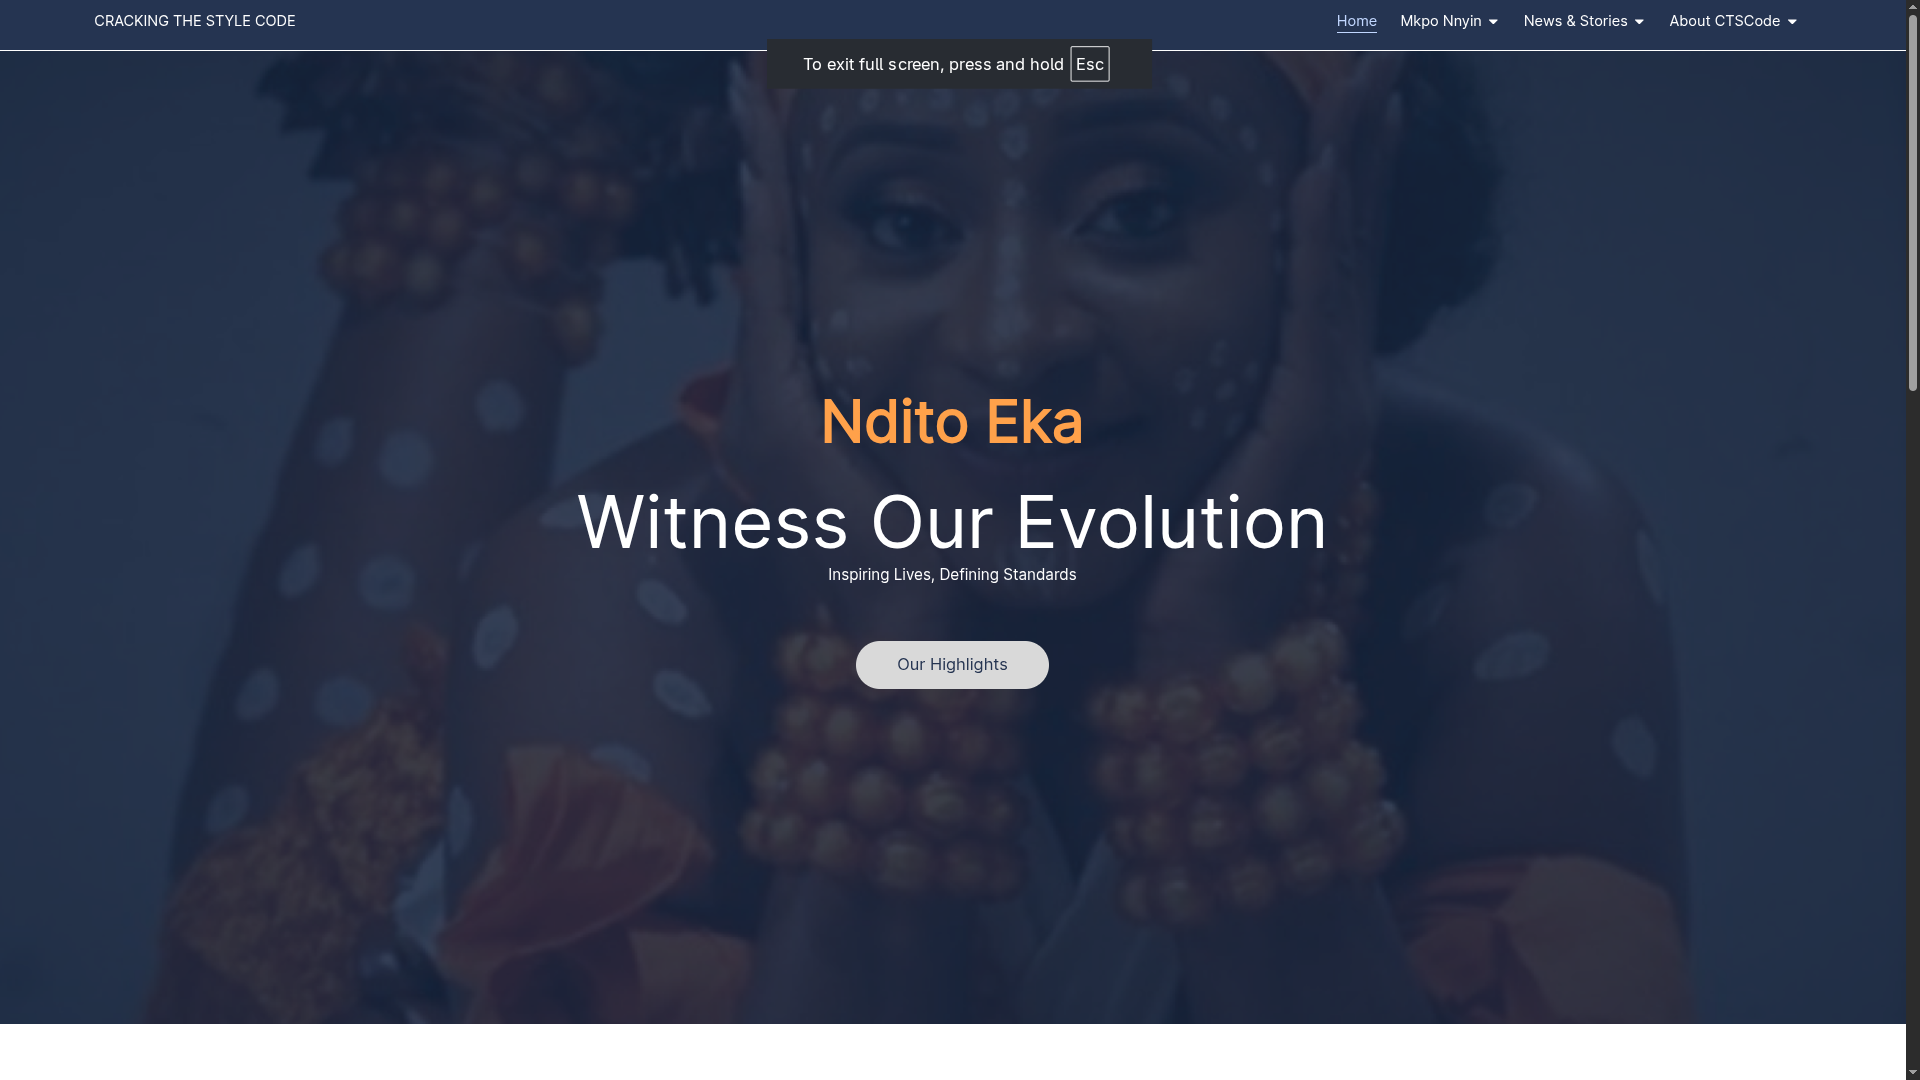Click the Esc key hint box

pos(1089,64)
